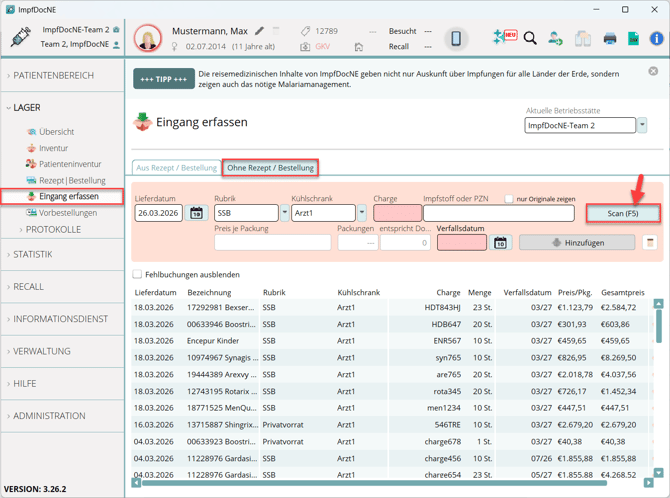Tick the 'Fehlbuchungen ausblenden' checkbox

138,274
